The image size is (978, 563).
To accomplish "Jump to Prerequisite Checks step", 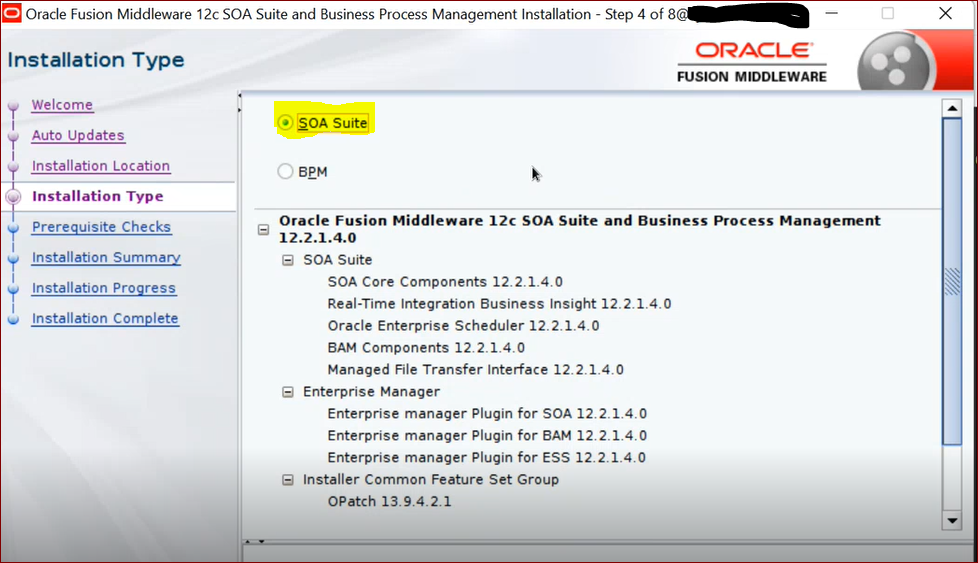I will tap(102, 227).
